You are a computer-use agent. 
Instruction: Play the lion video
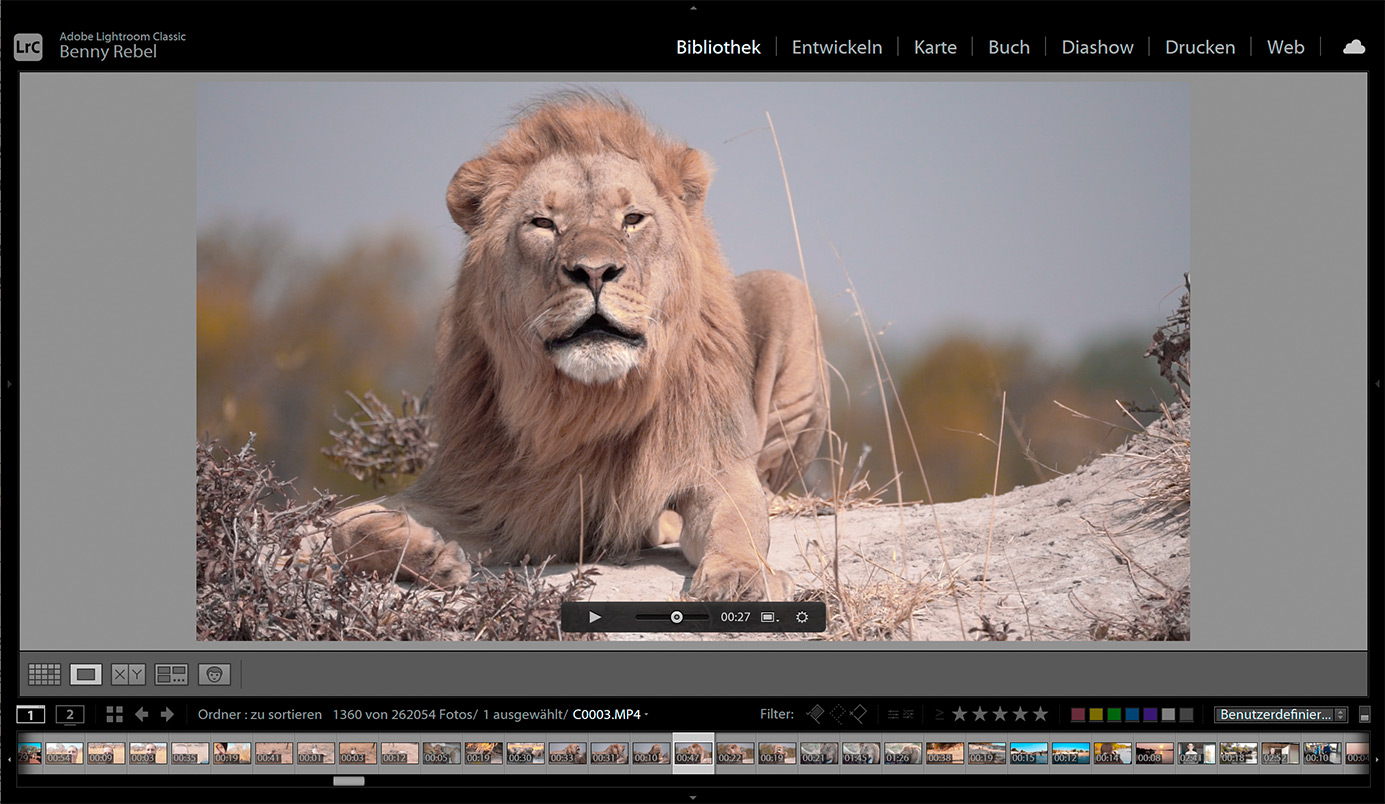595,617
